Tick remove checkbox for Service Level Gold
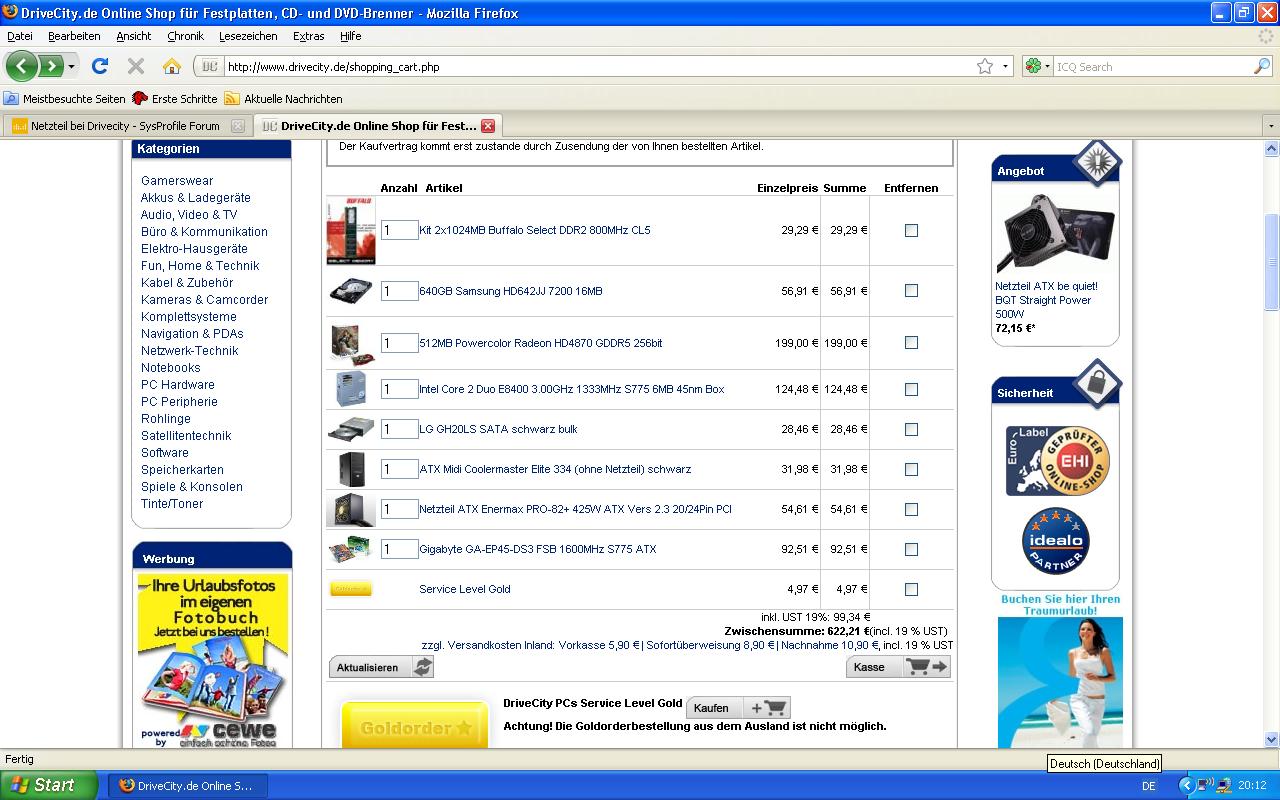This screenshot has width=1280, height=800. click(x=911, y=589)
